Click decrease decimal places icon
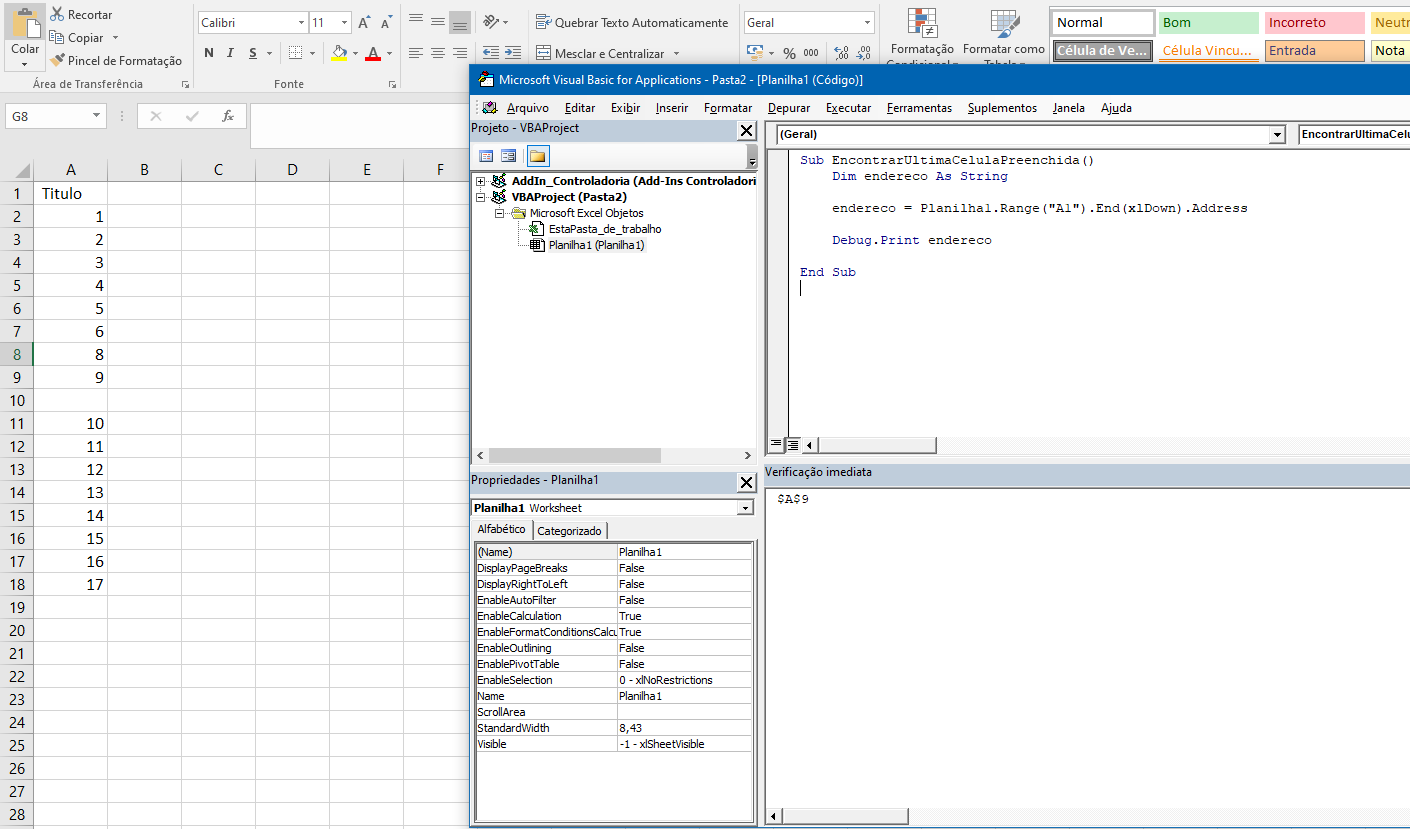1410x829 pixels. tap(865, 53)
